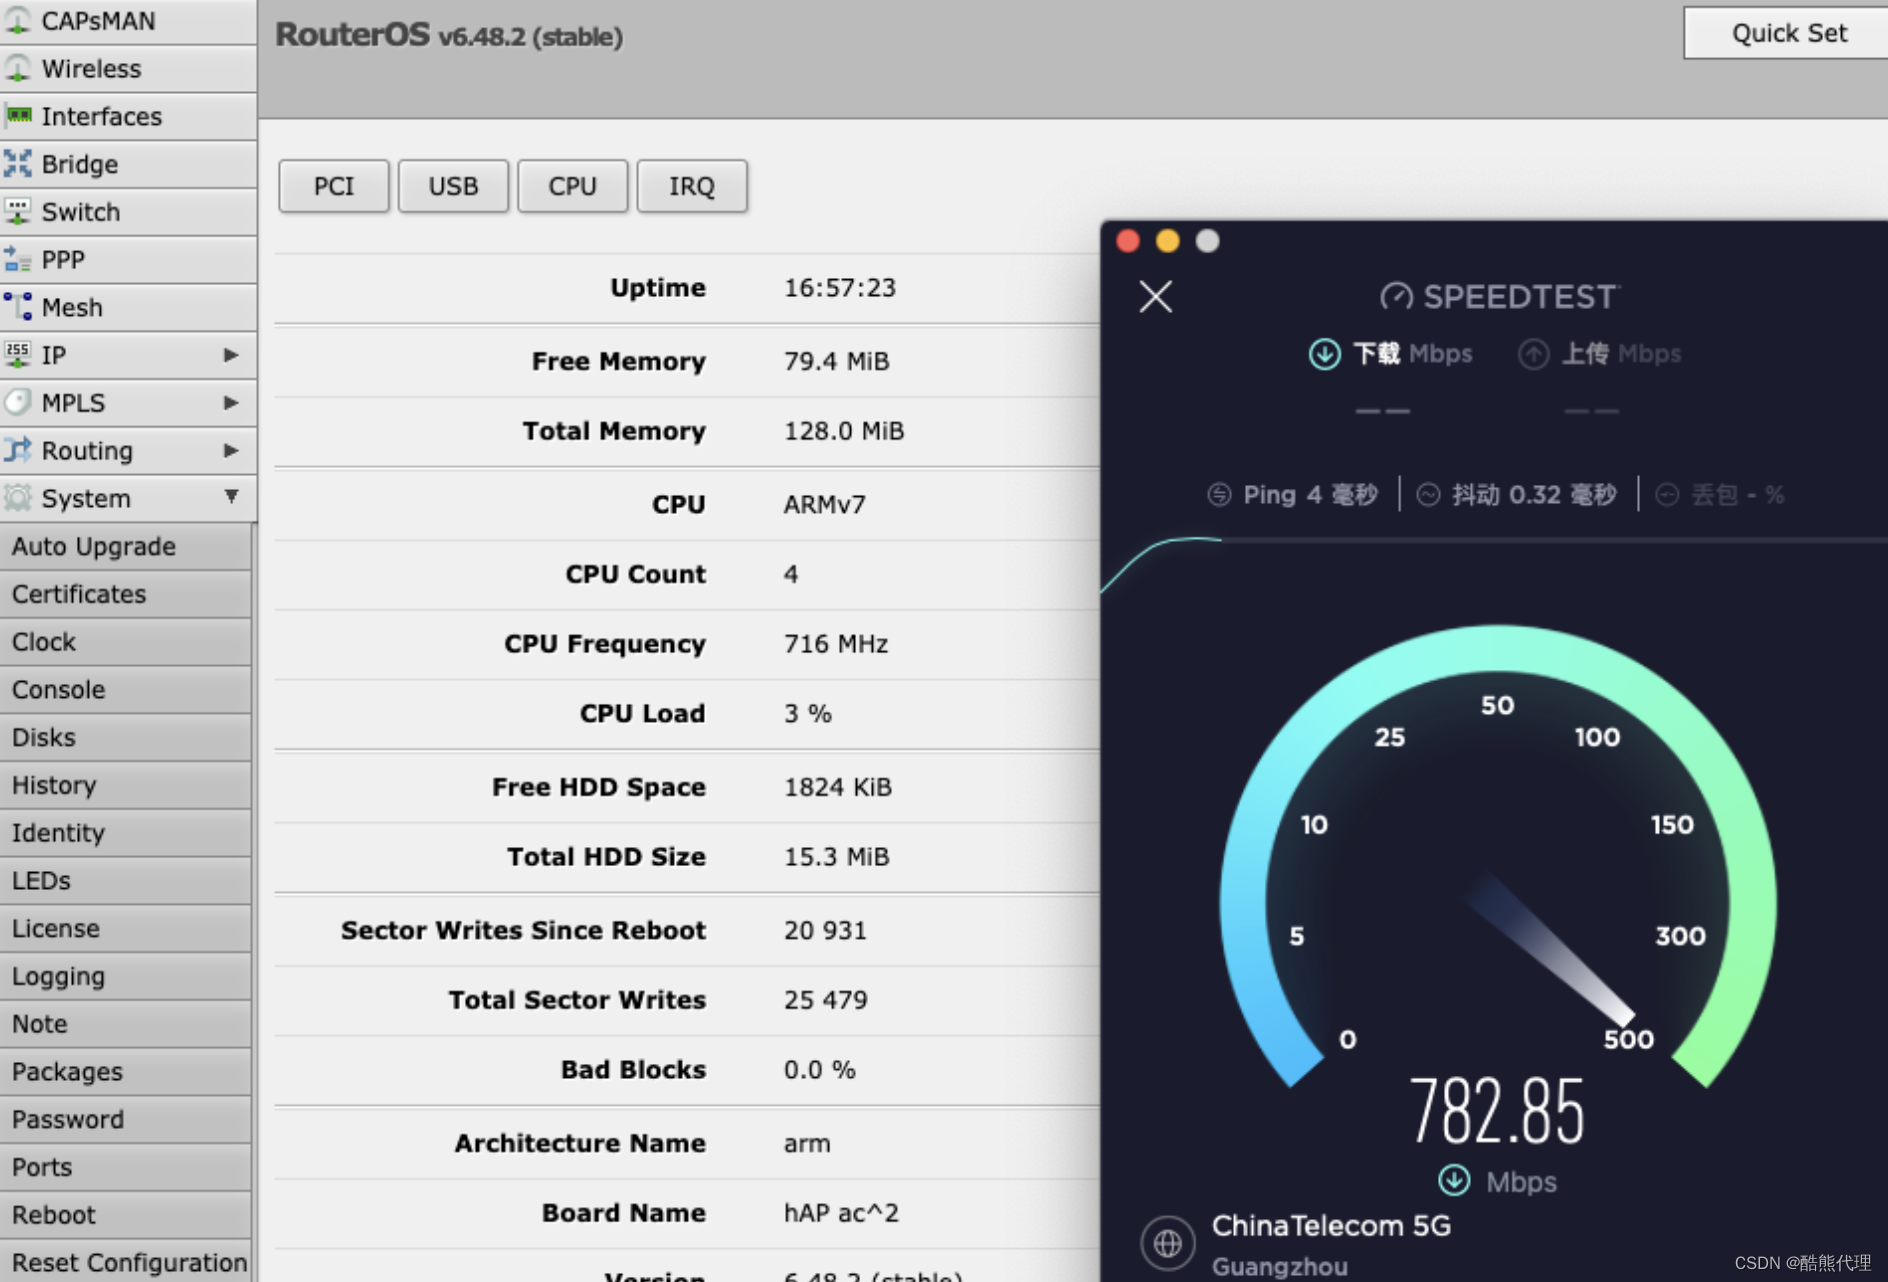Select Reset Configuration under System
The image size is (1888, 1282).
pos(125,1262)
